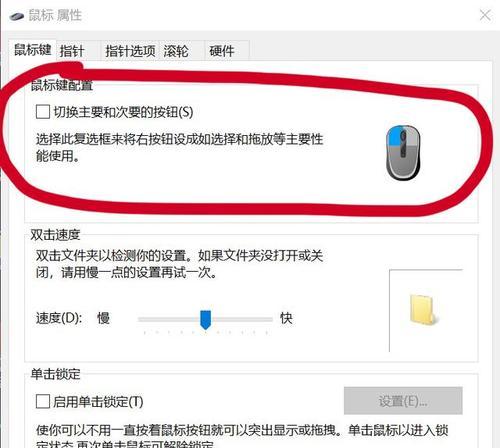Click the 慢 label beside the slider
Image resolution: width=500 pixels, height=448 pixels.
(x=103, y=318)
